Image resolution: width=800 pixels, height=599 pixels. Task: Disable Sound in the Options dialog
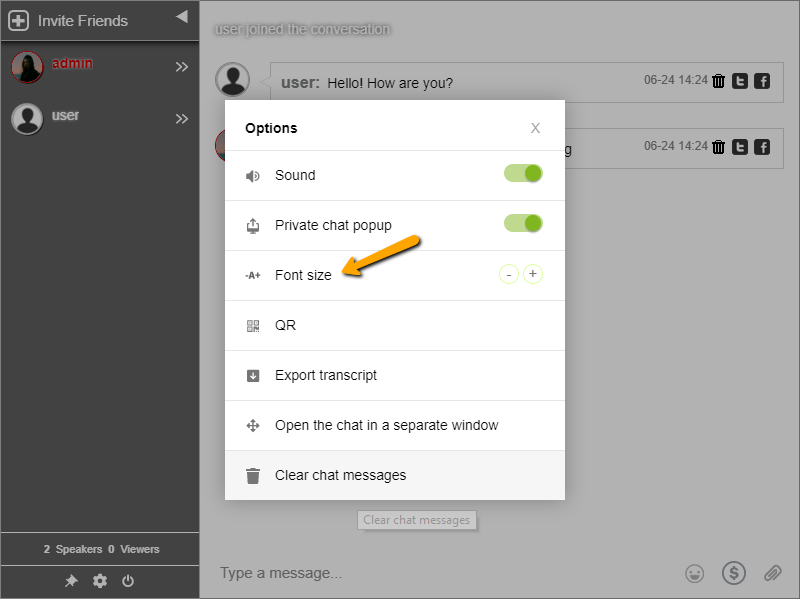tap(522, 173)
